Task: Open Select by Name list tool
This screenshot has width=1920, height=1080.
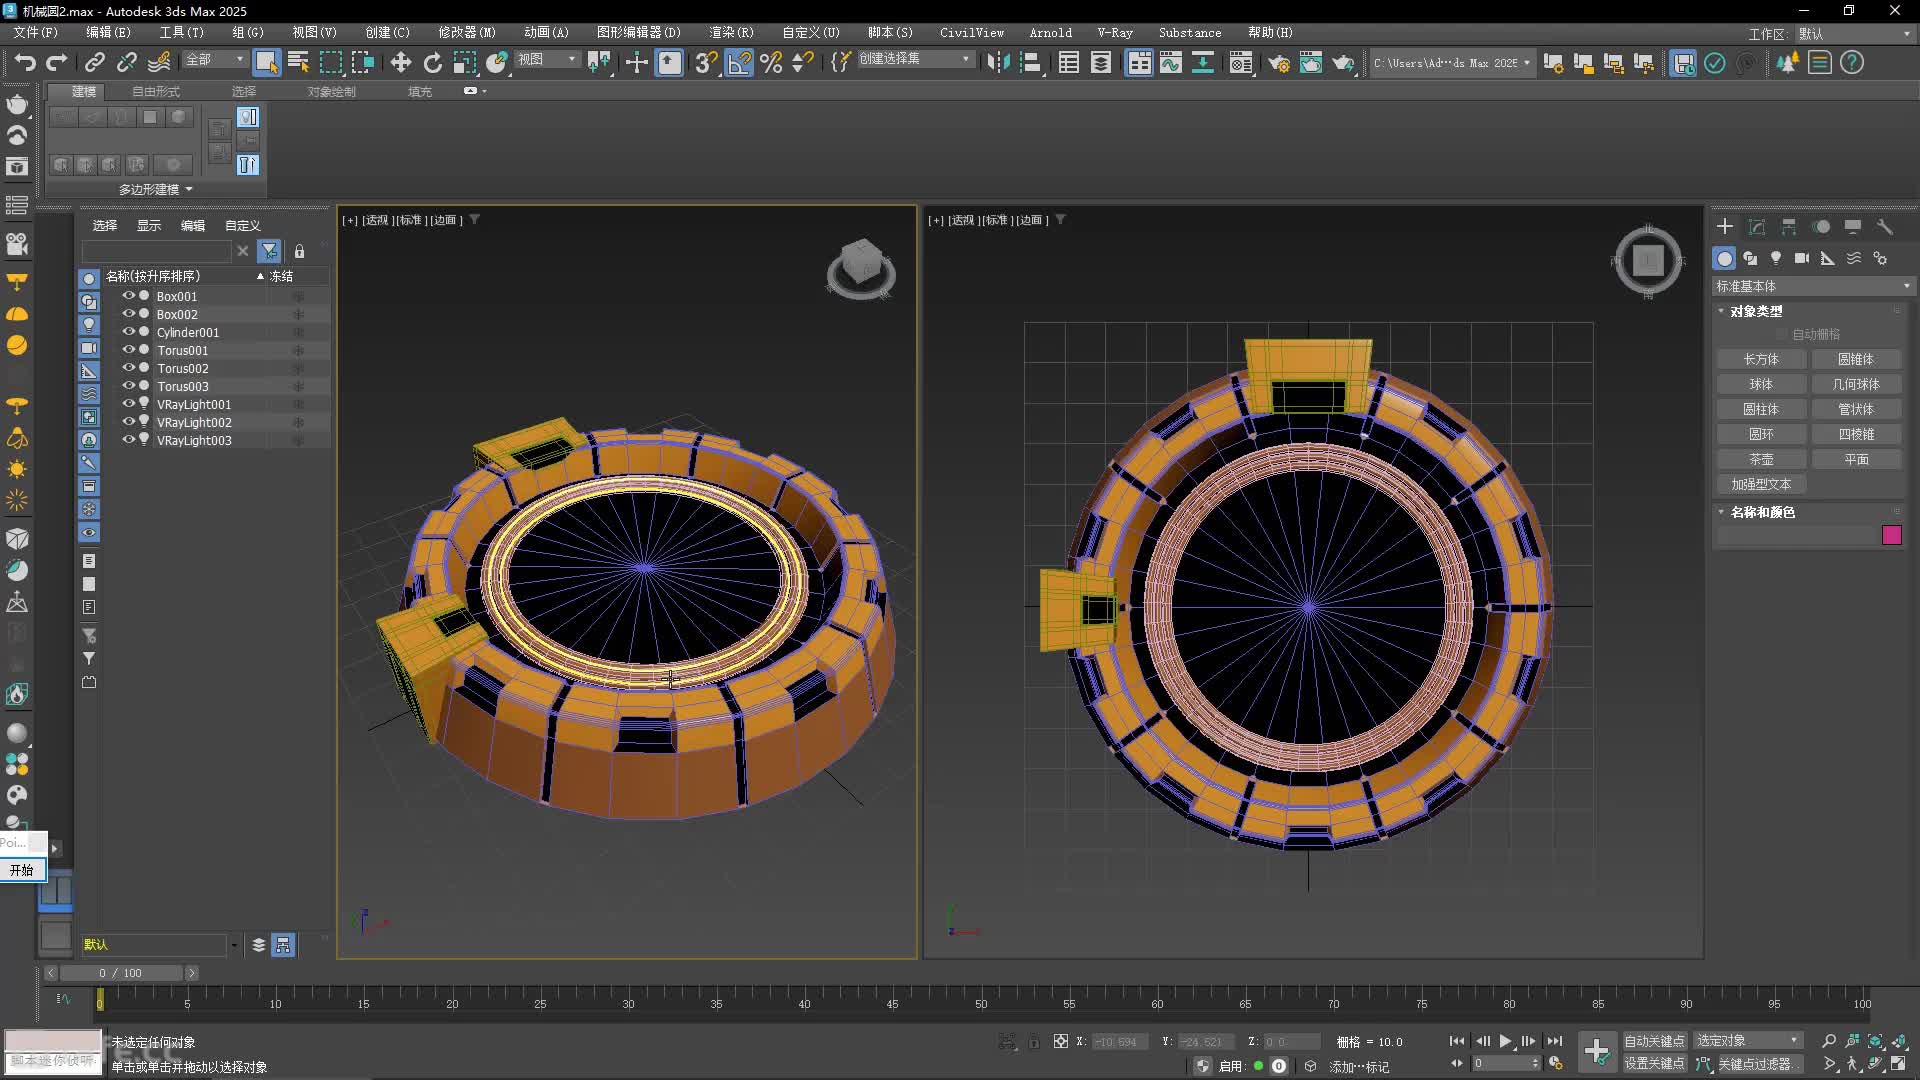Action: pos(298,62)
